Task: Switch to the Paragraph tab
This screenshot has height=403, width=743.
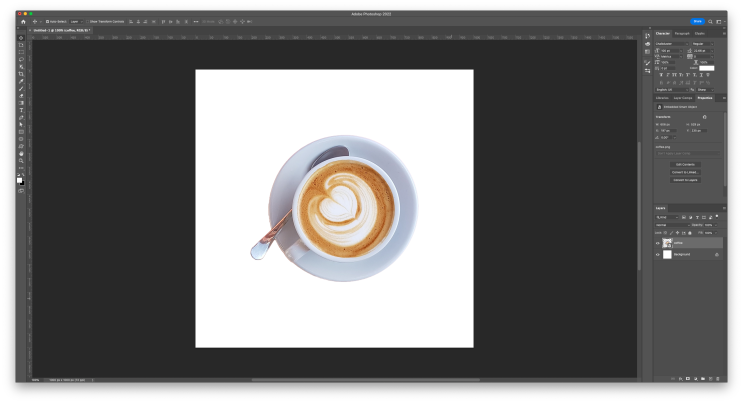Action: tap(682, 33)
